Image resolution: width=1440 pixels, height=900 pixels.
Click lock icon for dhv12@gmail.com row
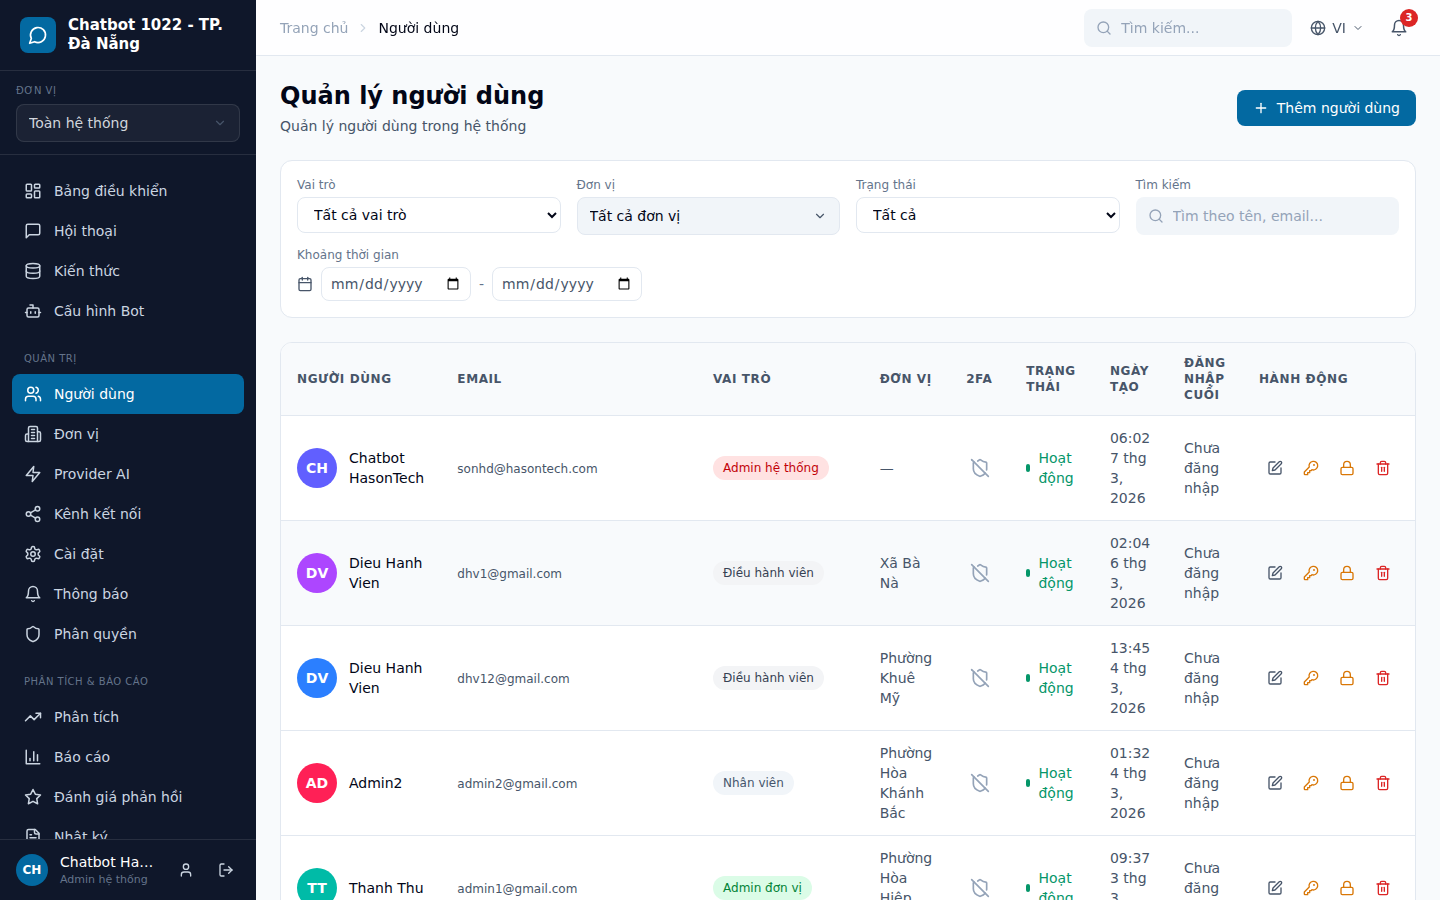[1347, 678]
